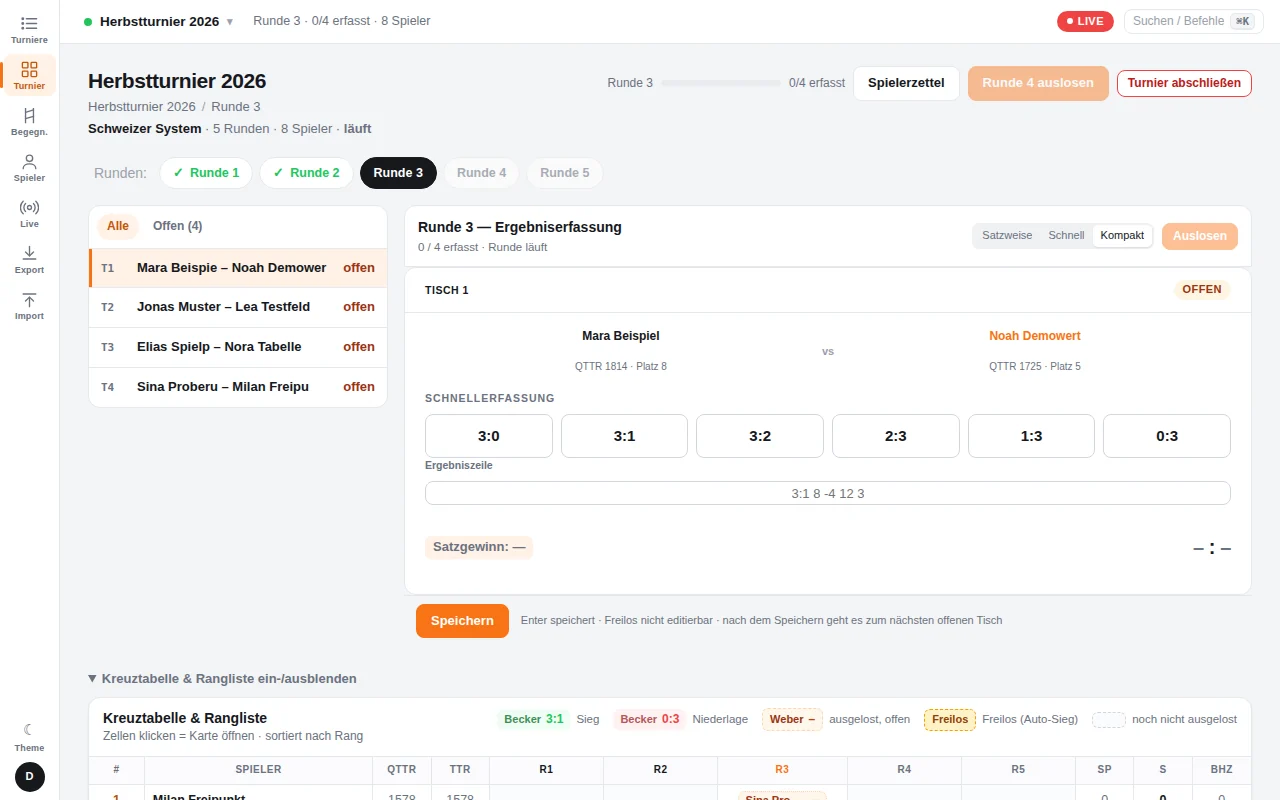Screen dimensions: 1280x800
Task: Choose quick result 0:3
Action: coord(1167,436)
